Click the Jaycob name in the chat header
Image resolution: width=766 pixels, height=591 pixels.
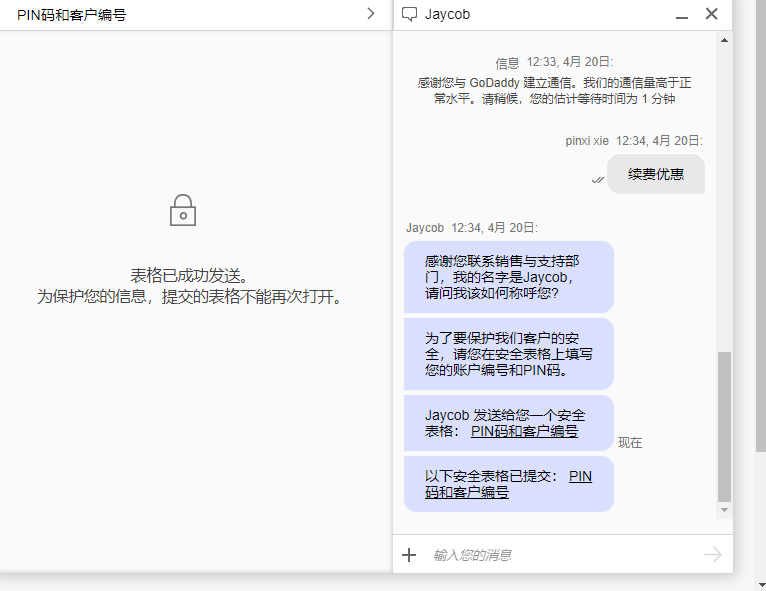[x=447, y=14]
